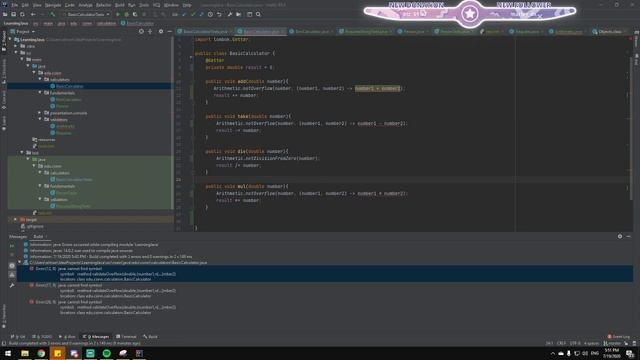Viewport: 640px width, 360px height.
Task: Select .gitignore file in project tree
Action: [35, 226]
